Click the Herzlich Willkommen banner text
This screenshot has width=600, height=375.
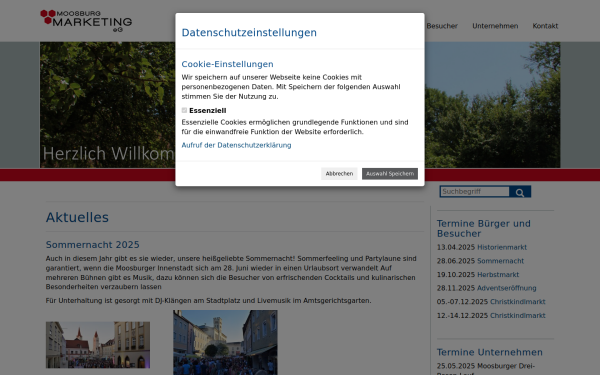108,154
